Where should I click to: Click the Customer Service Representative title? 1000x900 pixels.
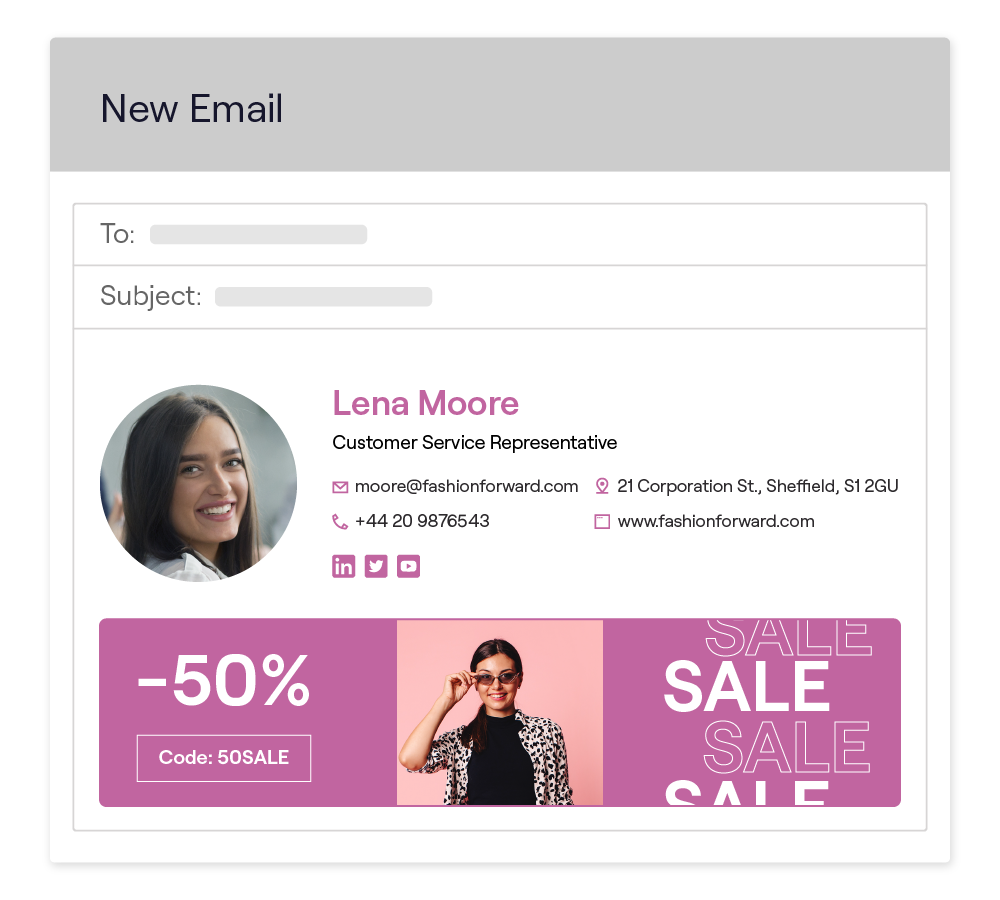click(x=474, y=442)
